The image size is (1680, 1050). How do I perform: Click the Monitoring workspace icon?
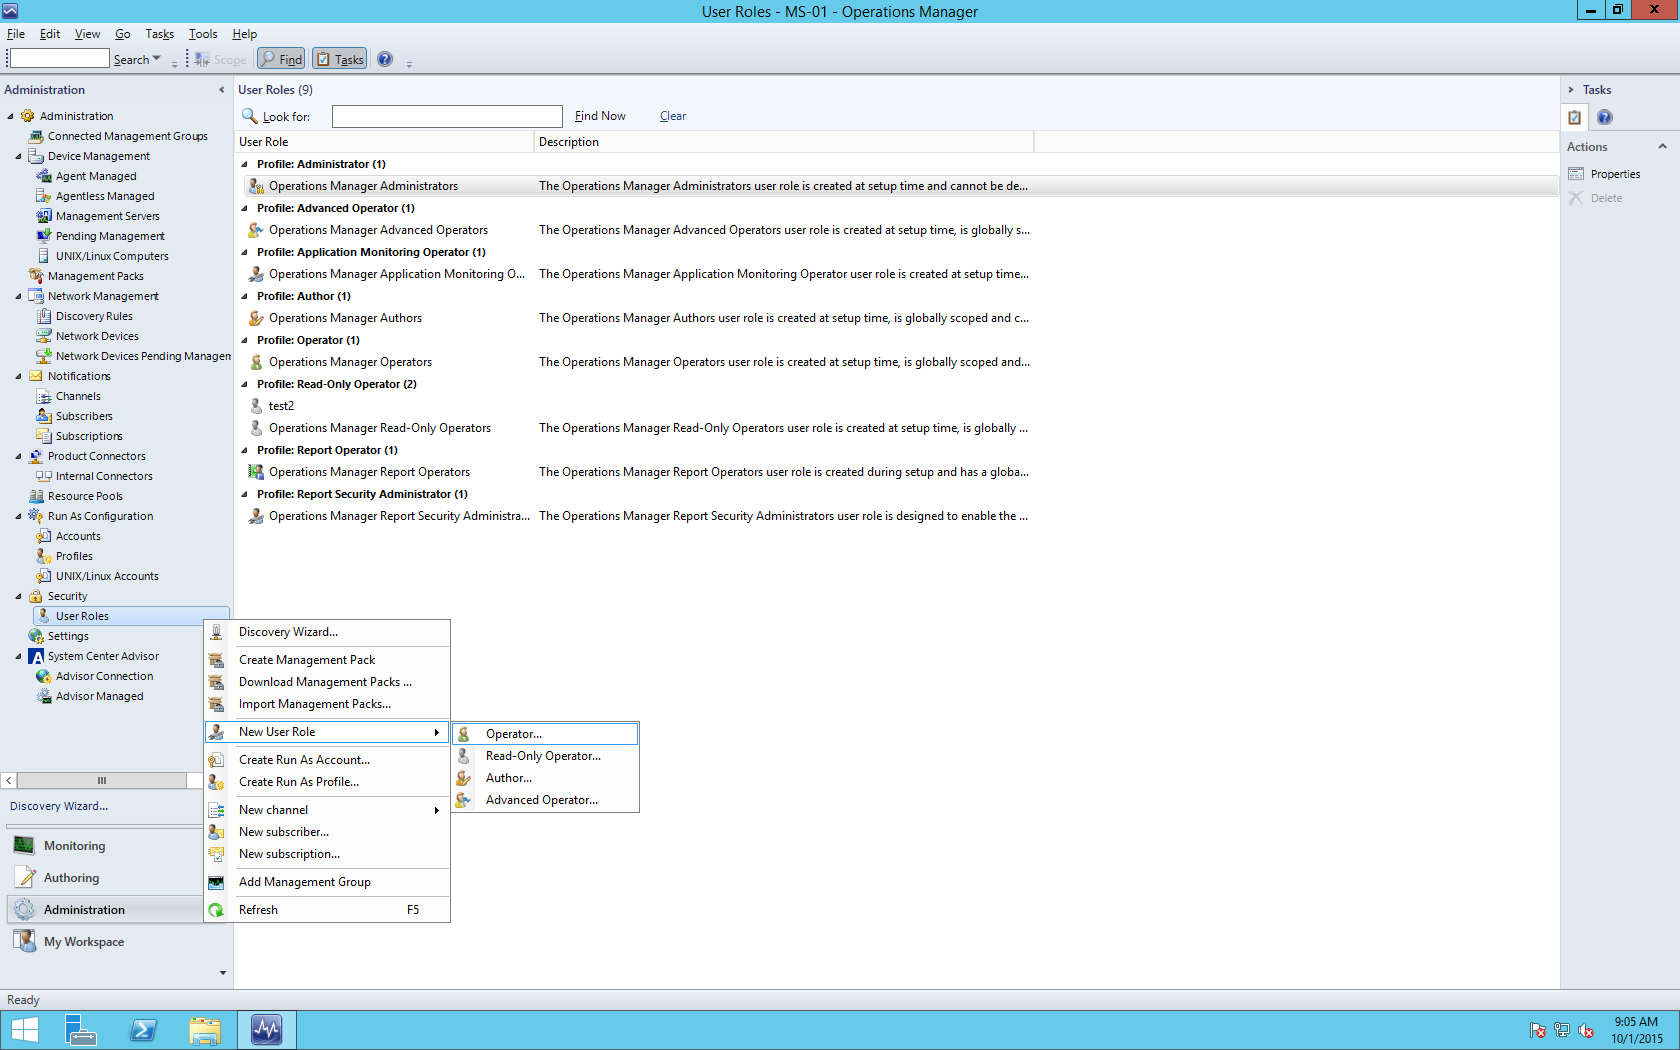point(24,846)
